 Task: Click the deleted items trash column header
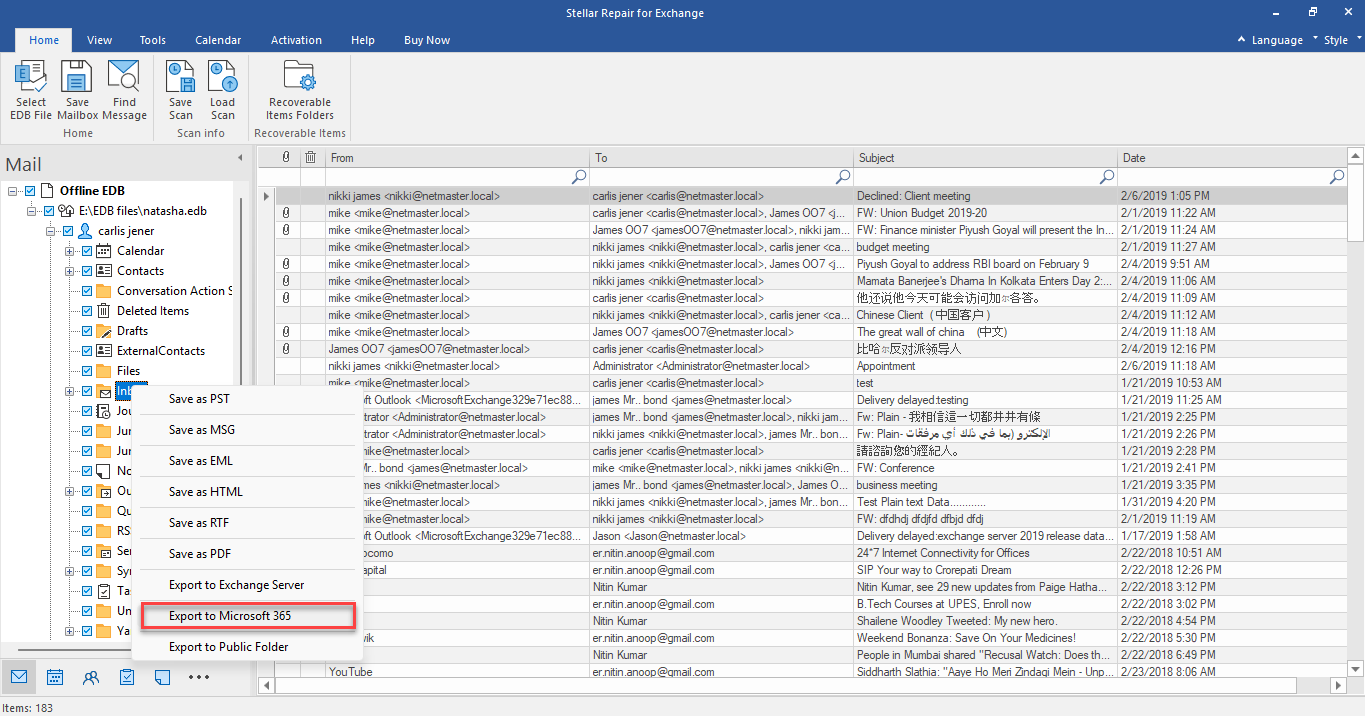click(311, 157)
